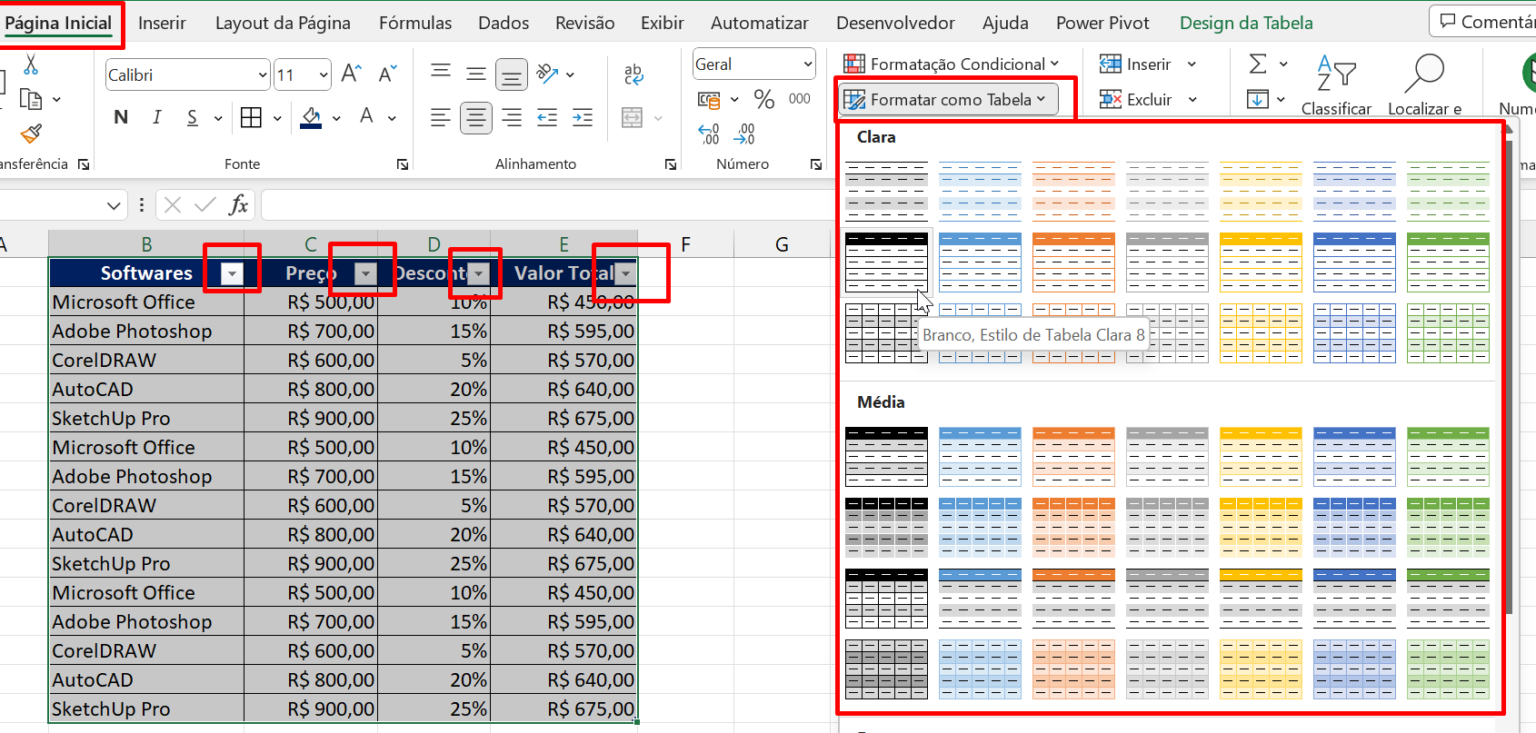Select middle vertical alignment icon
The image size is (1536, 733).
click(476, 73)
